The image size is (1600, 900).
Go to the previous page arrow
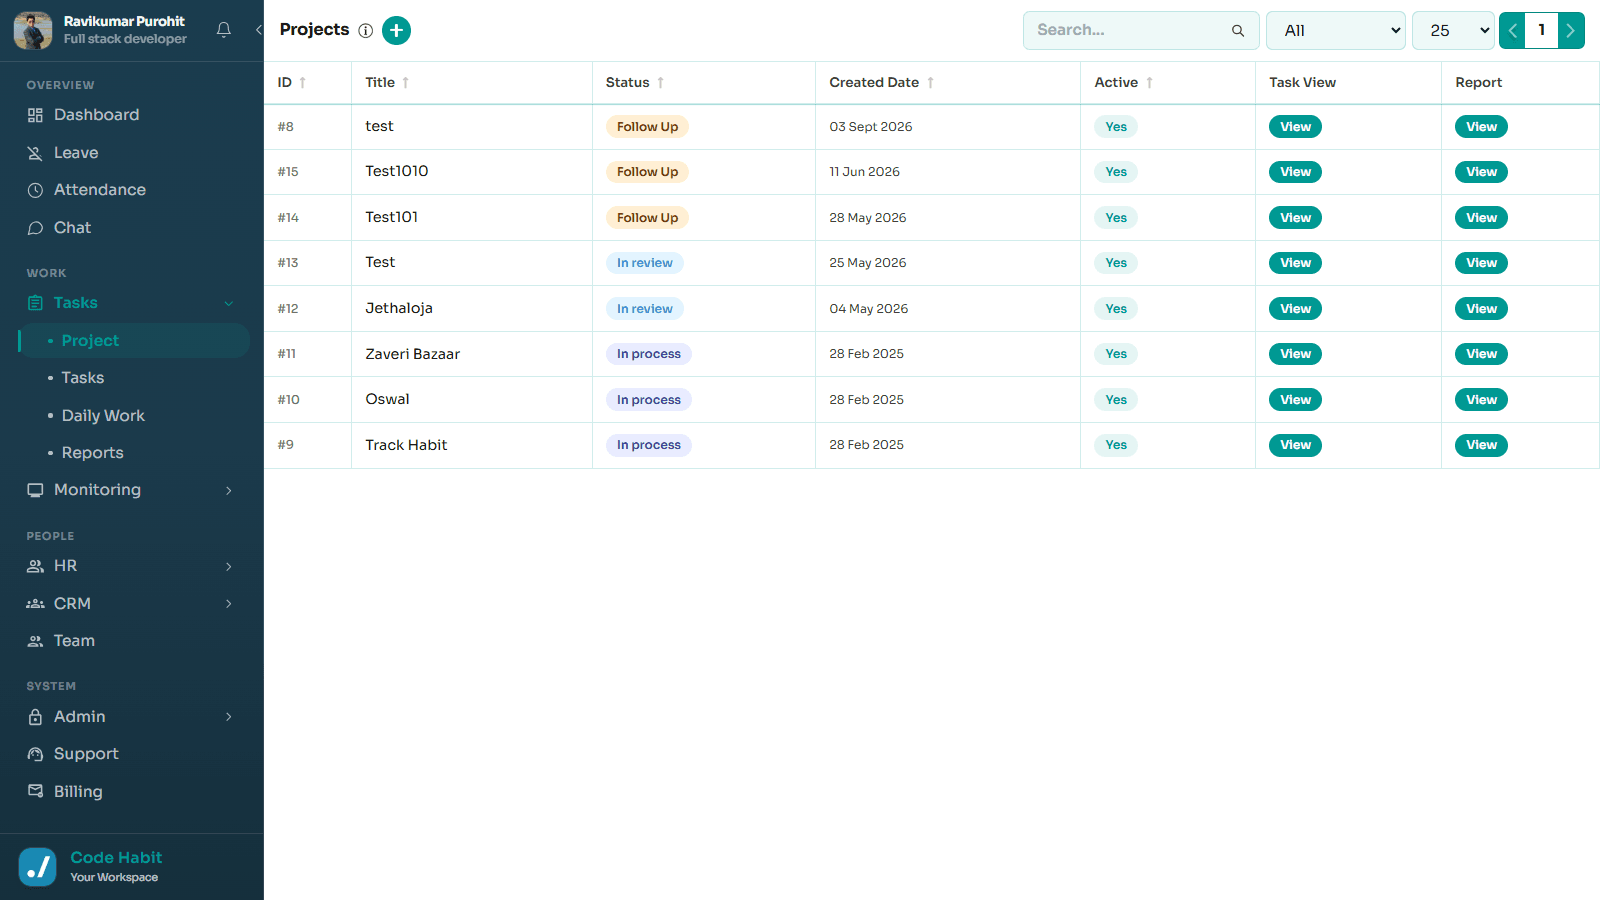click(x=1512, y=30)
